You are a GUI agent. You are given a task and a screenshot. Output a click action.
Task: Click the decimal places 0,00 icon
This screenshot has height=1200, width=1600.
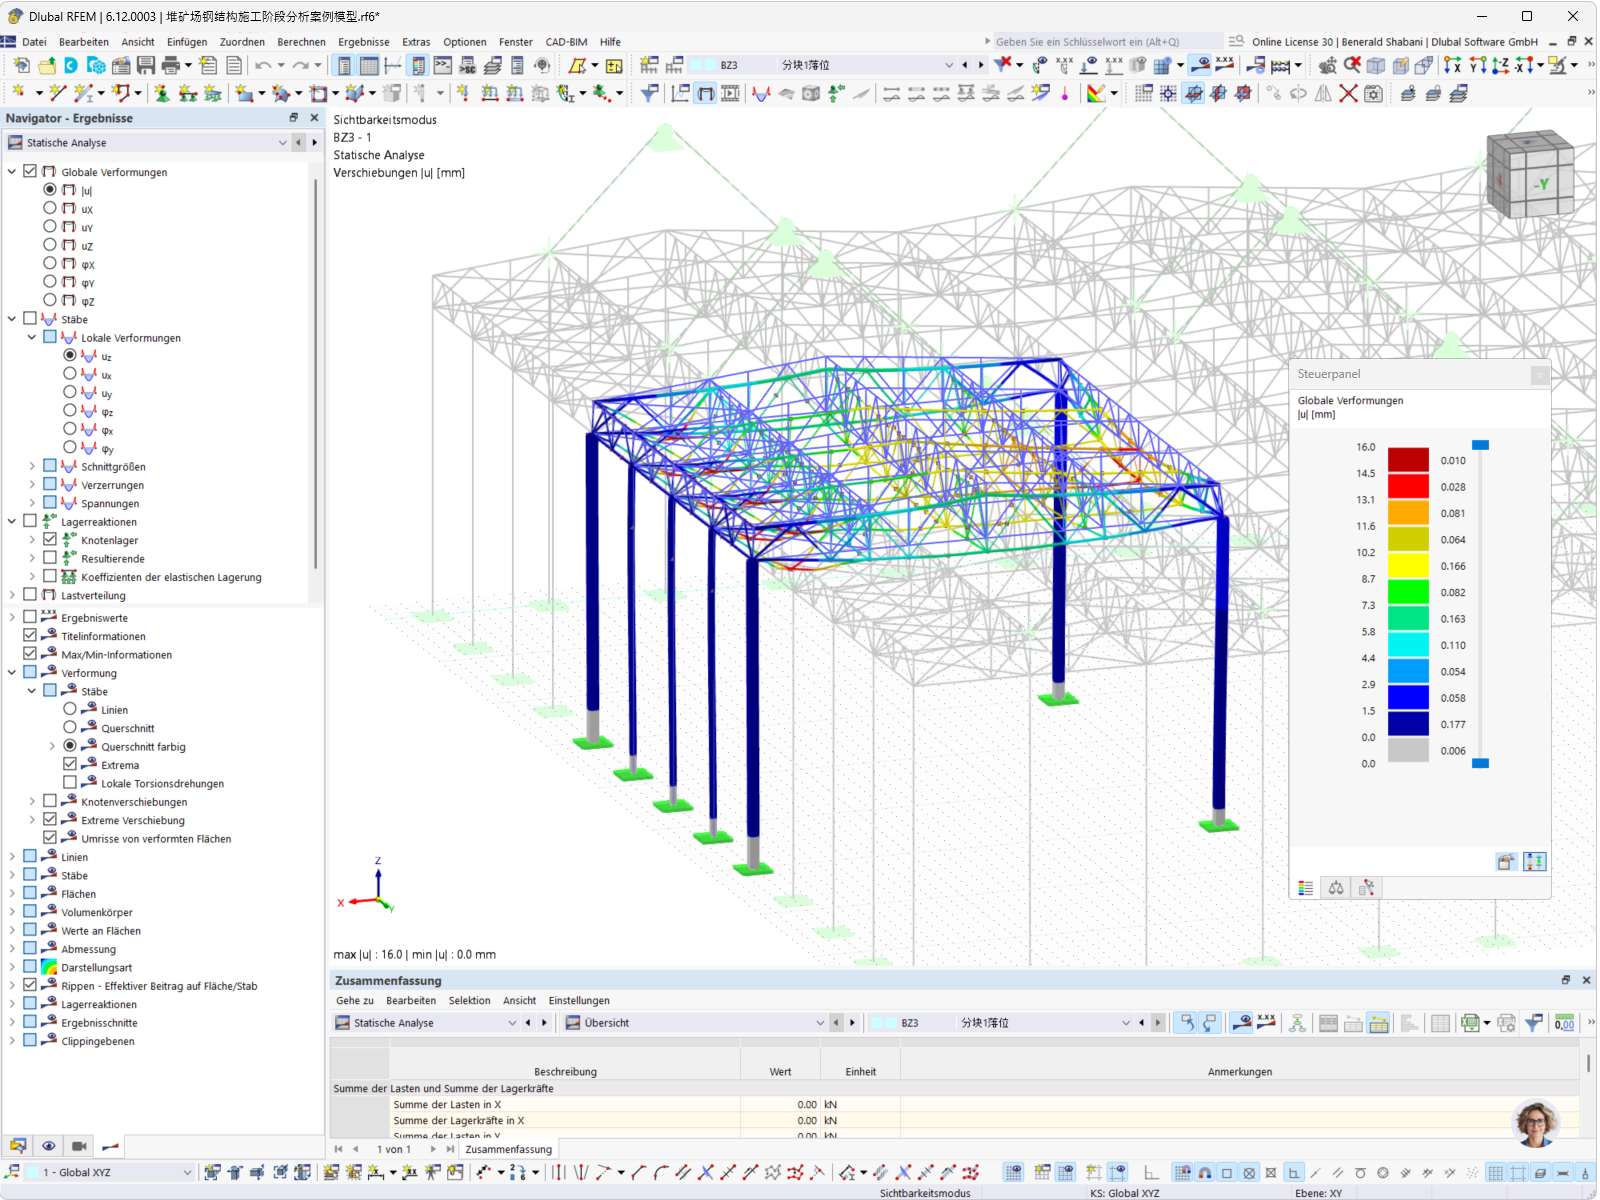pos(1564,1023)
